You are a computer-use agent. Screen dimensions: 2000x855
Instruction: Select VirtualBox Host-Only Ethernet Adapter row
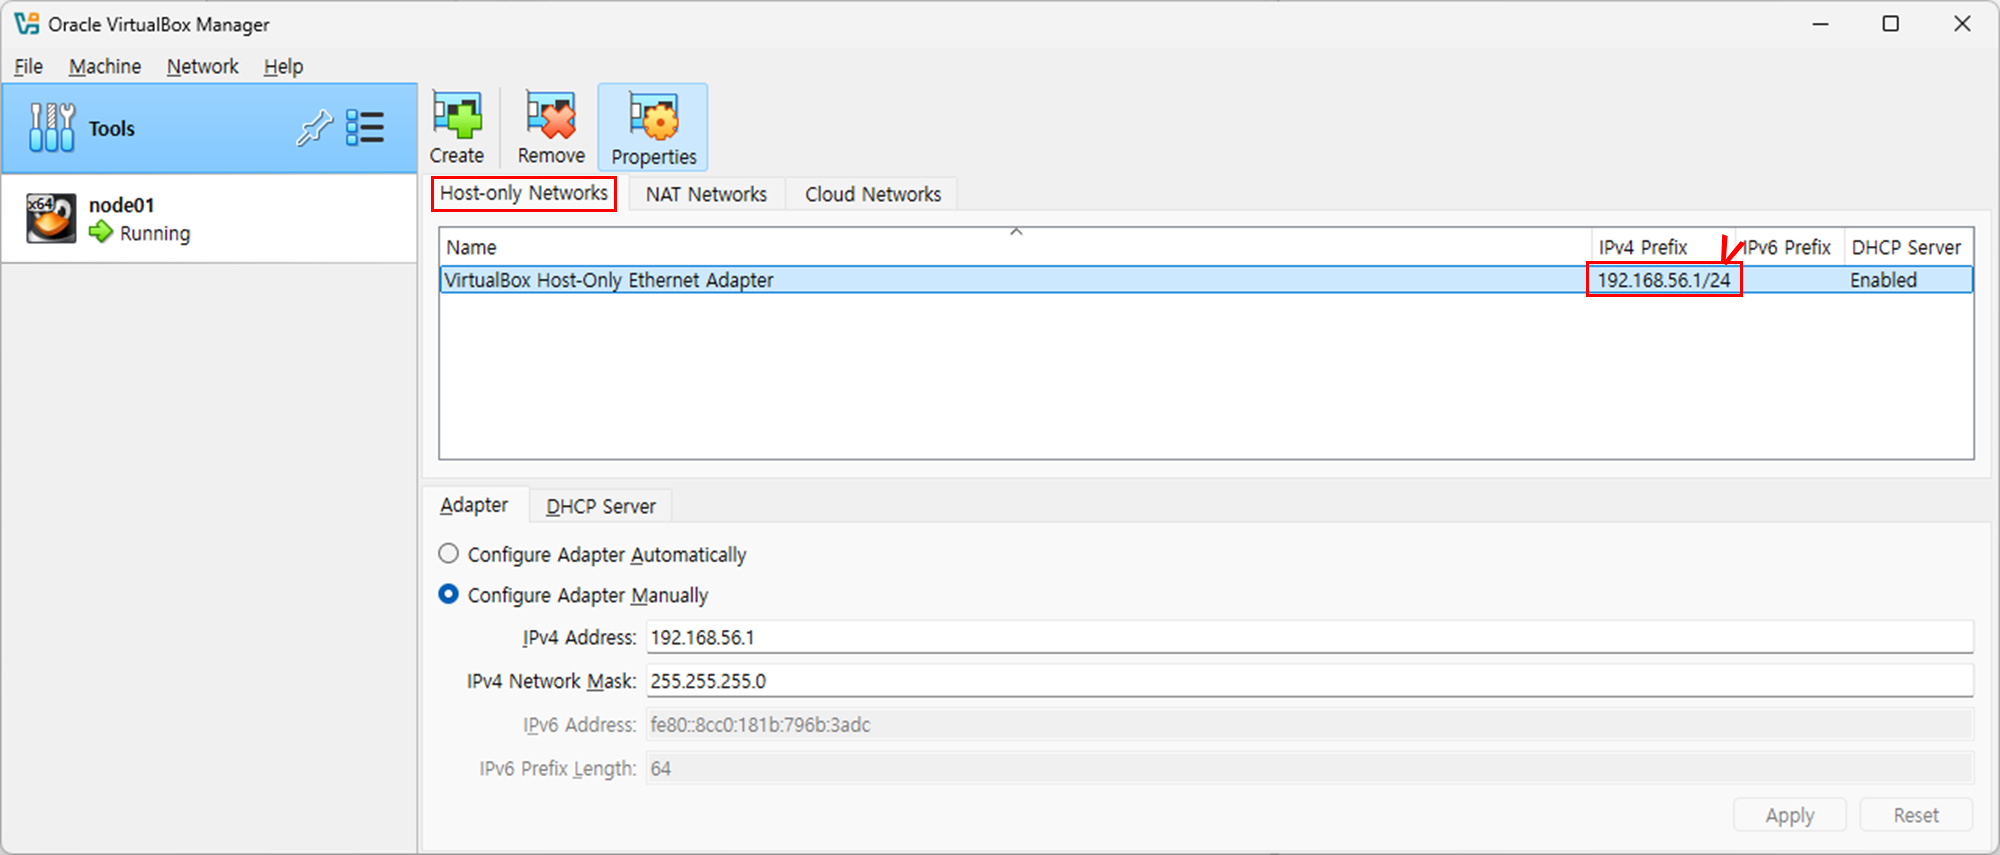pos(1206,280)
